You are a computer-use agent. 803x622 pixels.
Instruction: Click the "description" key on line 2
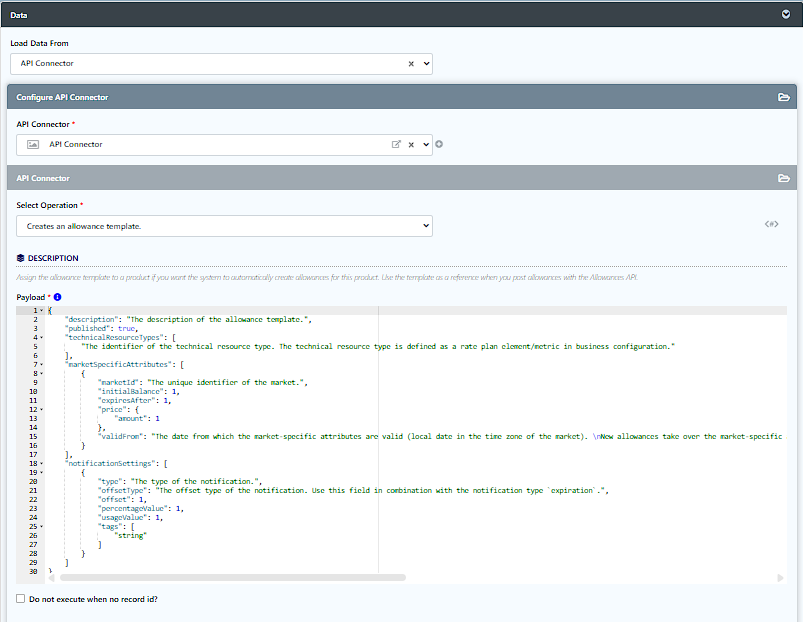tap(91, 319)
